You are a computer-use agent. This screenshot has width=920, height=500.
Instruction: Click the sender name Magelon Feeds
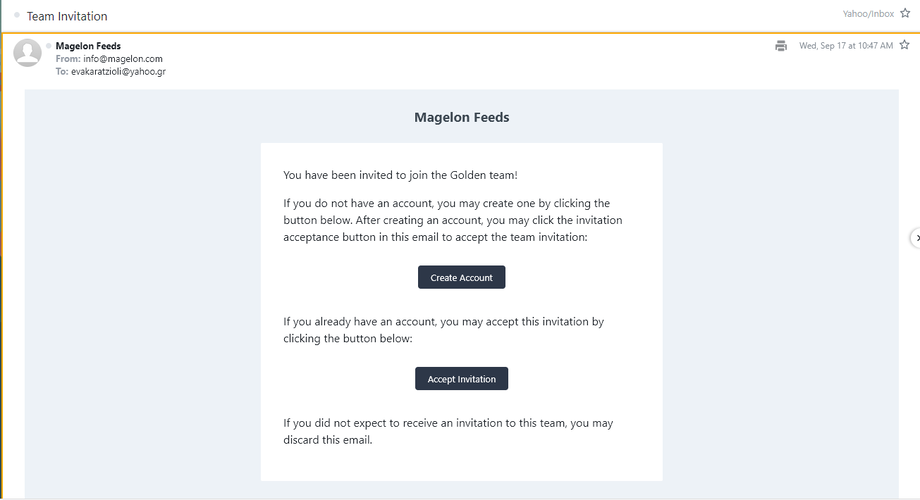(88, 46)
